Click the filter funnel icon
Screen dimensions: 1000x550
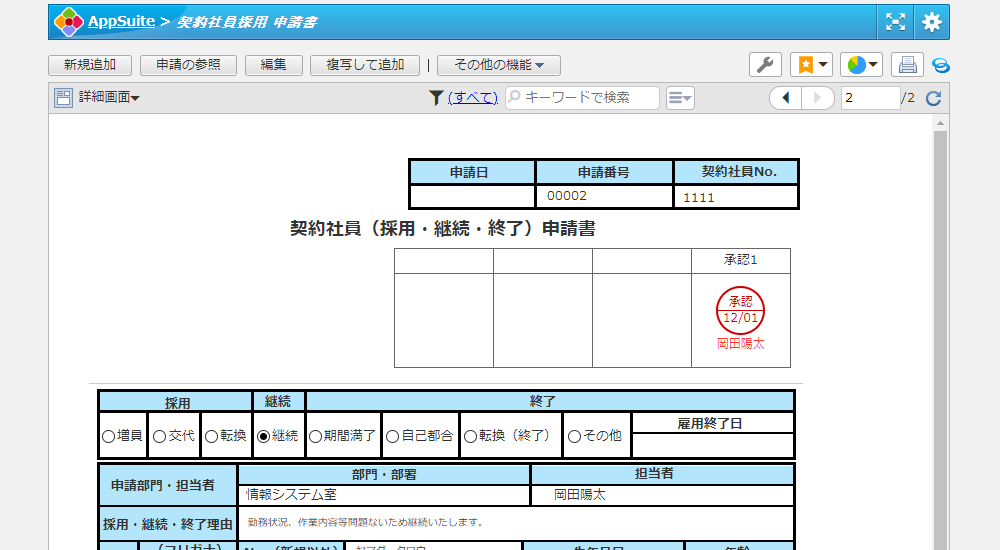436,98
